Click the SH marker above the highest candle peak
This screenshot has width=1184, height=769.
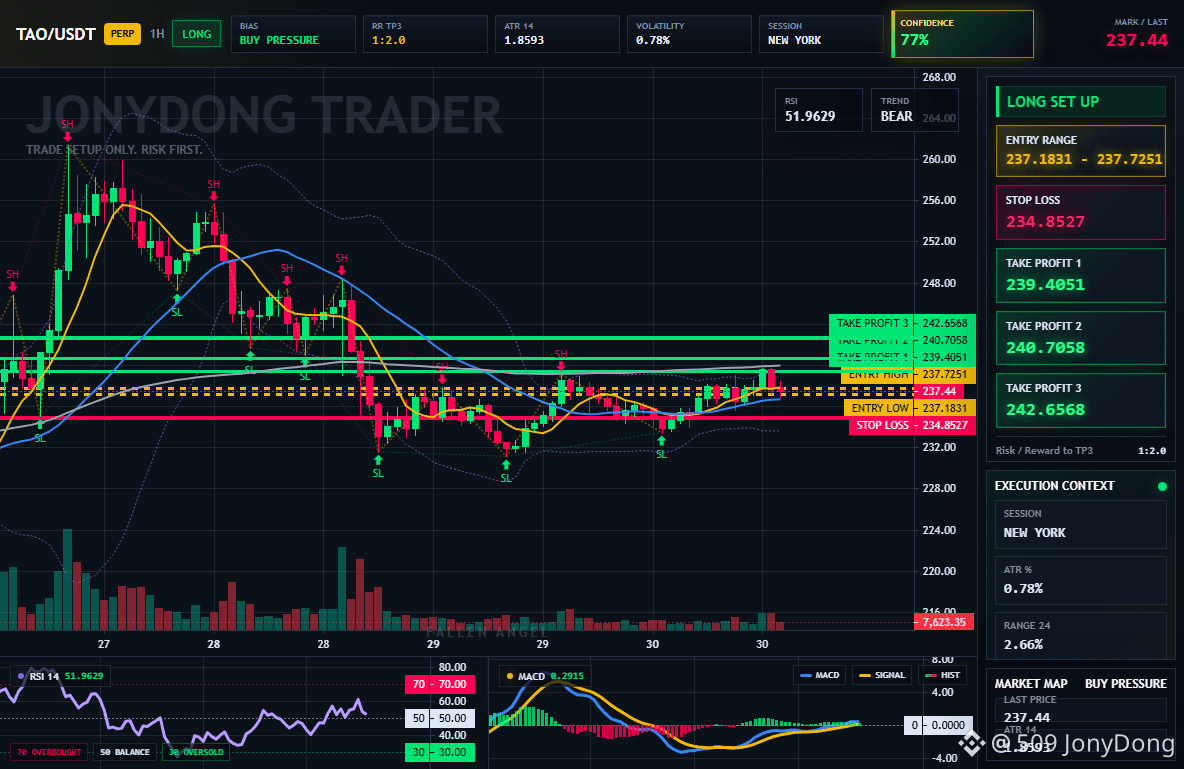[67, 125]
